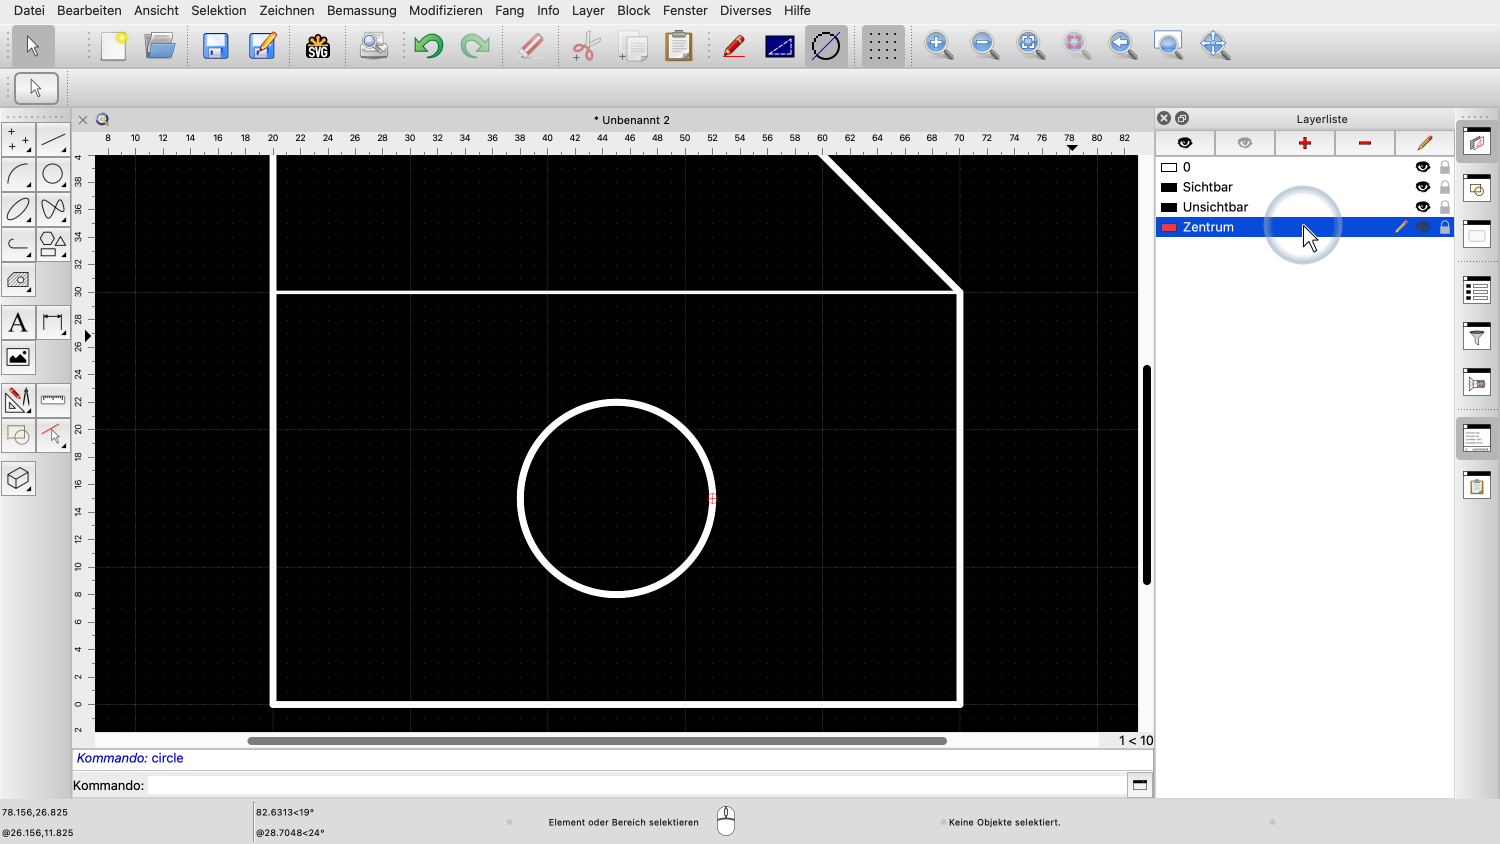This screenshot has width=1500, height=844.
Task: Select the Hatch fill tool
Action: click(18, 280)
